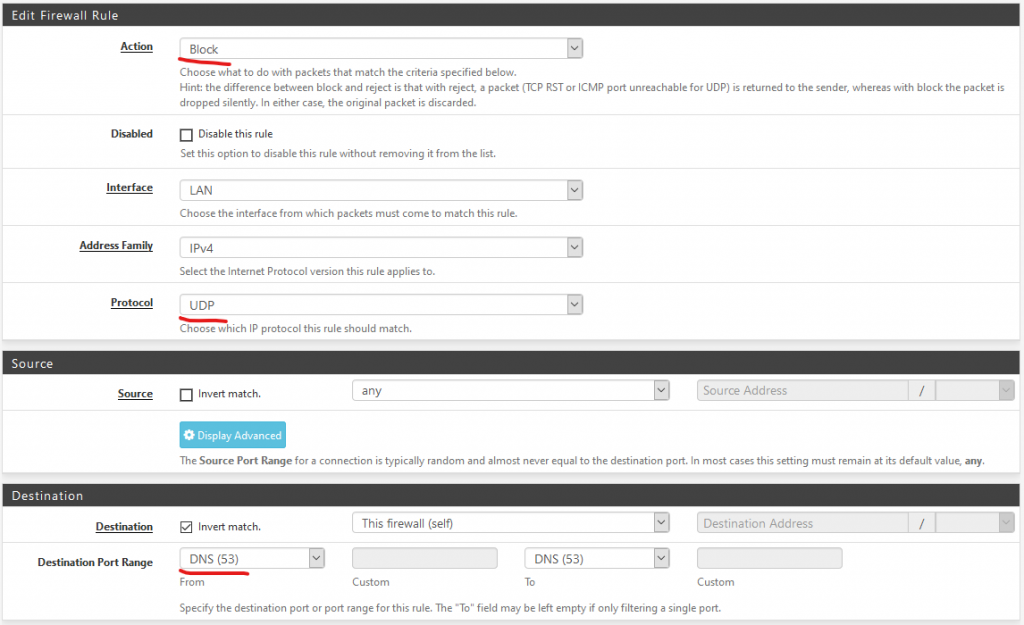Open the Destination dropdown showing This firewall (self)
The height and width of the screenshot is (625, 1024).
pos(511,523)
